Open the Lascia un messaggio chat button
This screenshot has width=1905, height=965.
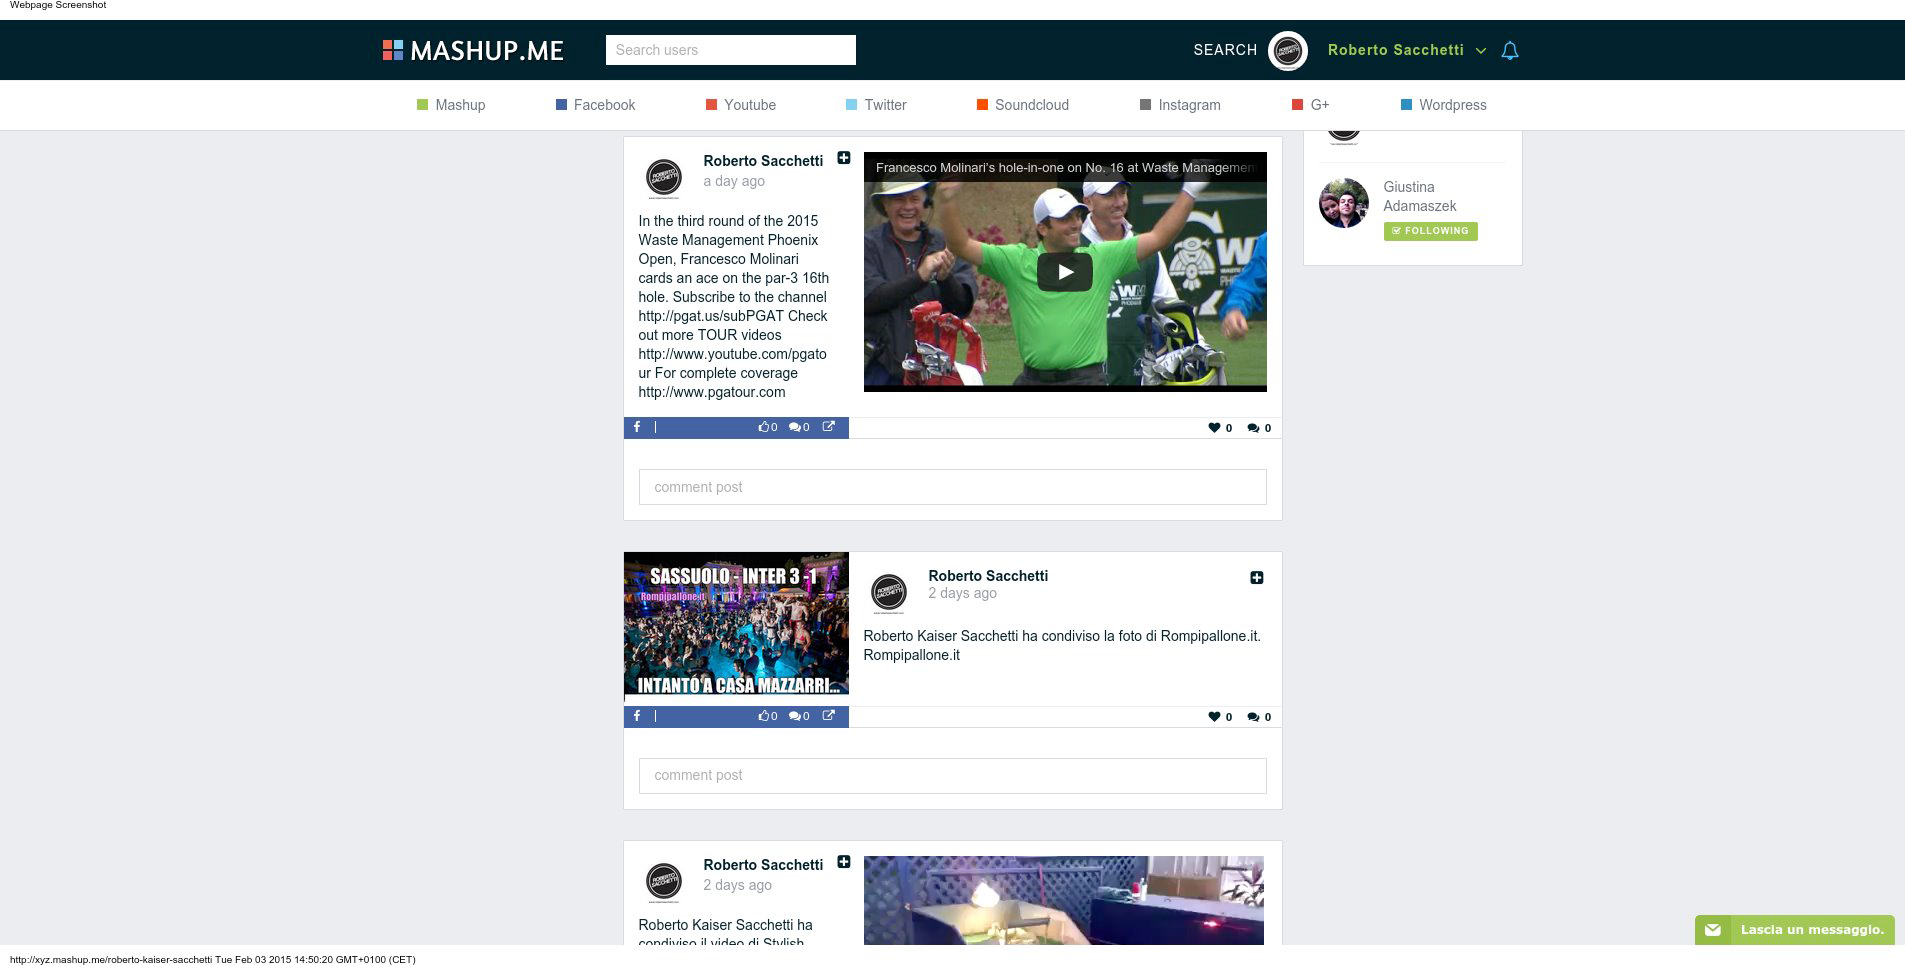[x=1795, y=930]
